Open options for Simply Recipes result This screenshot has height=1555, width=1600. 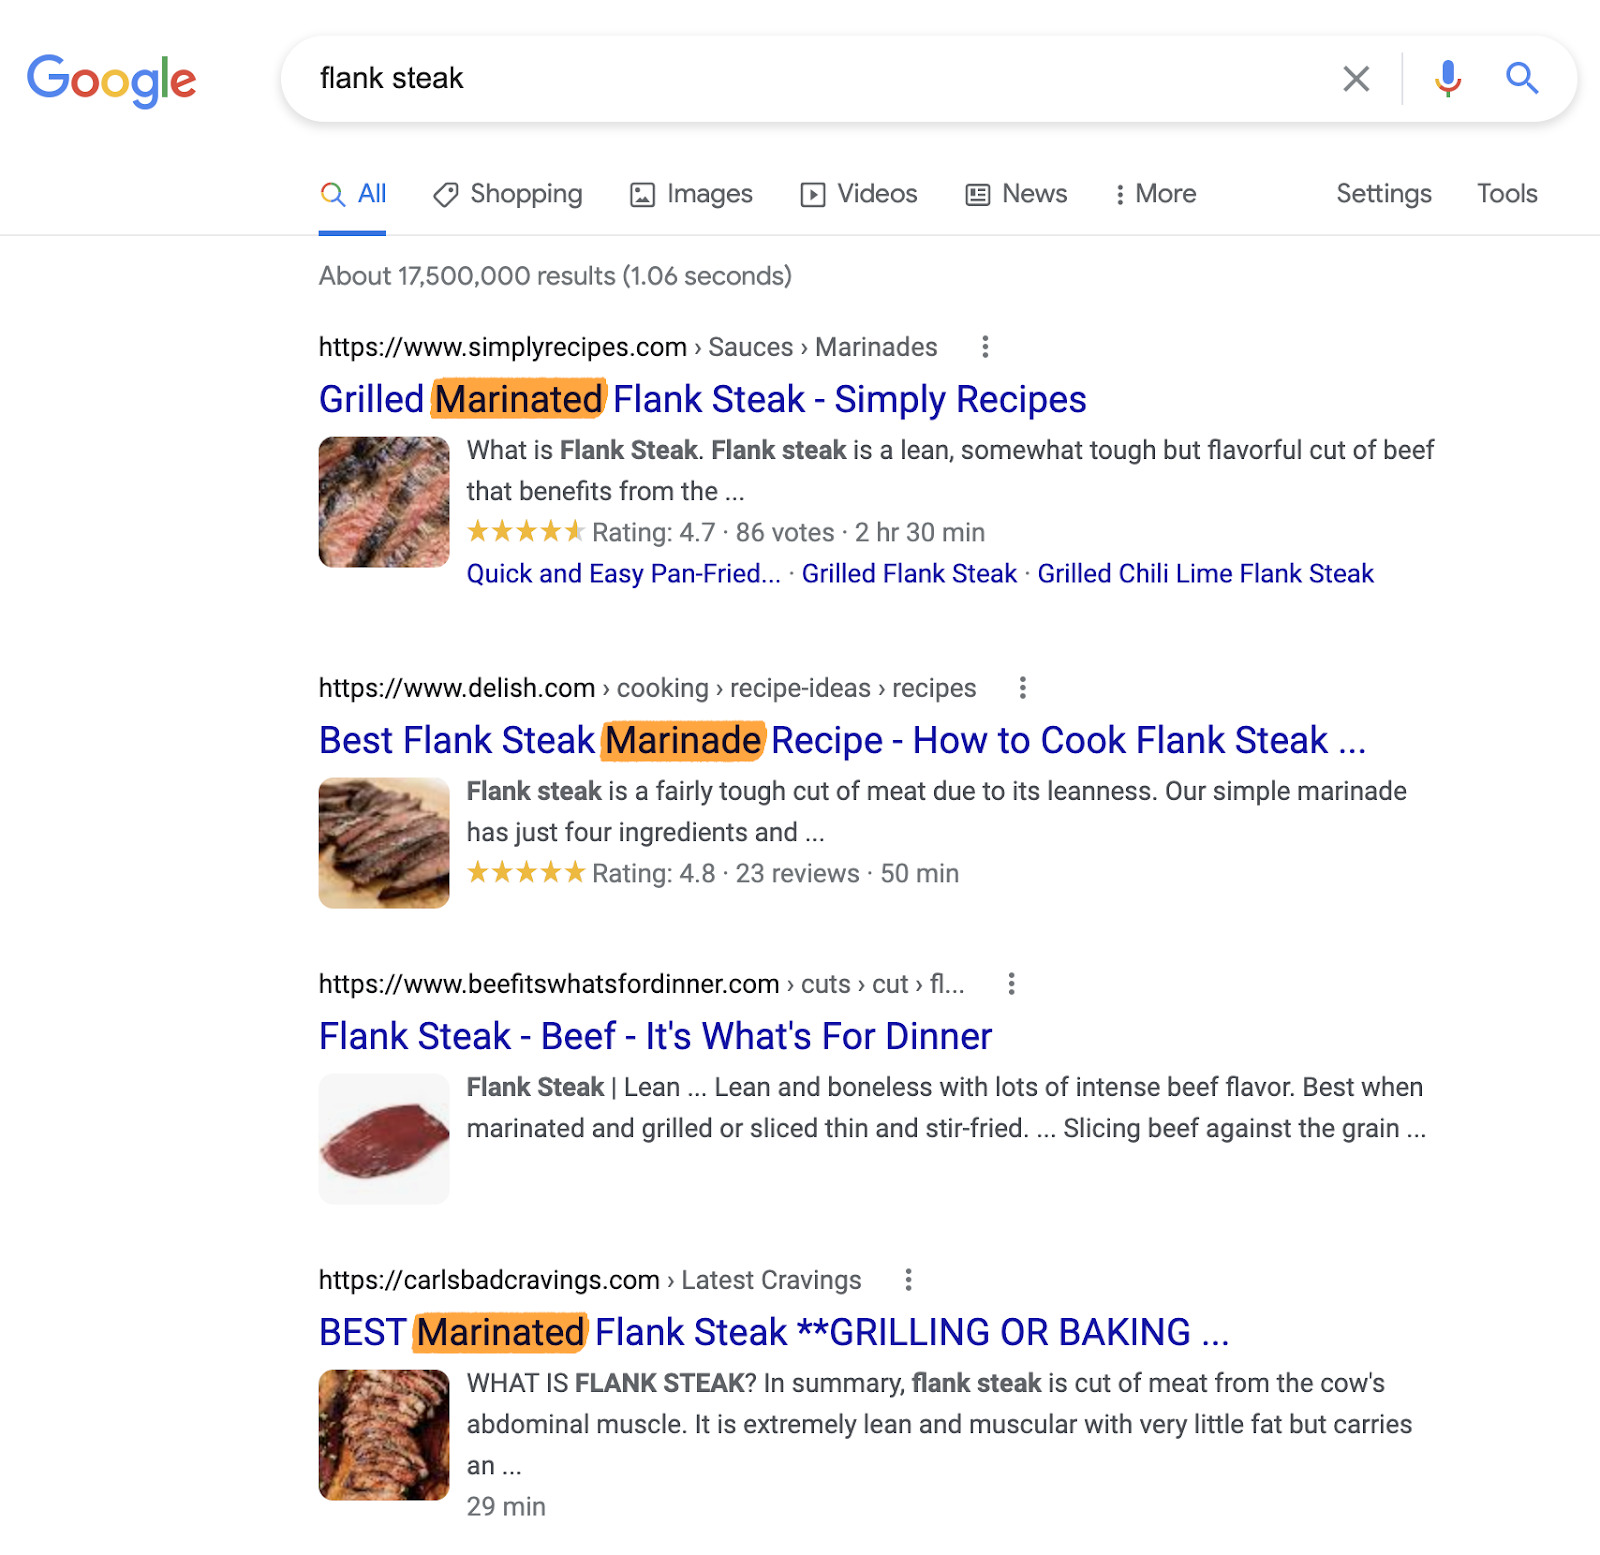point(985,347)
